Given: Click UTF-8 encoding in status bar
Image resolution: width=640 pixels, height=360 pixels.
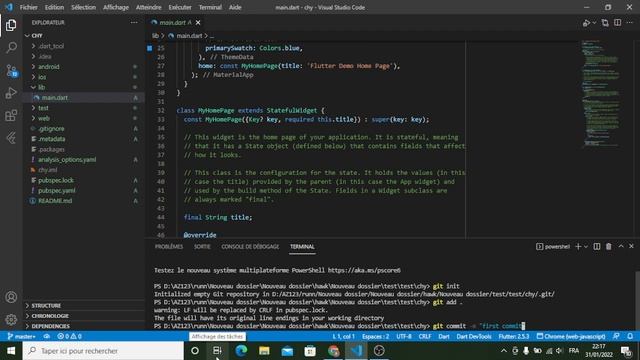Looking at the screenshot, I should (404, 336).
